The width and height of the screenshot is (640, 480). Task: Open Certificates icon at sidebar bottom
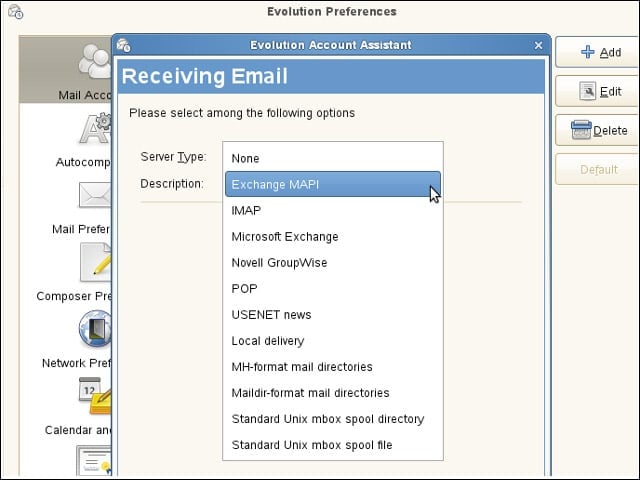94,460
